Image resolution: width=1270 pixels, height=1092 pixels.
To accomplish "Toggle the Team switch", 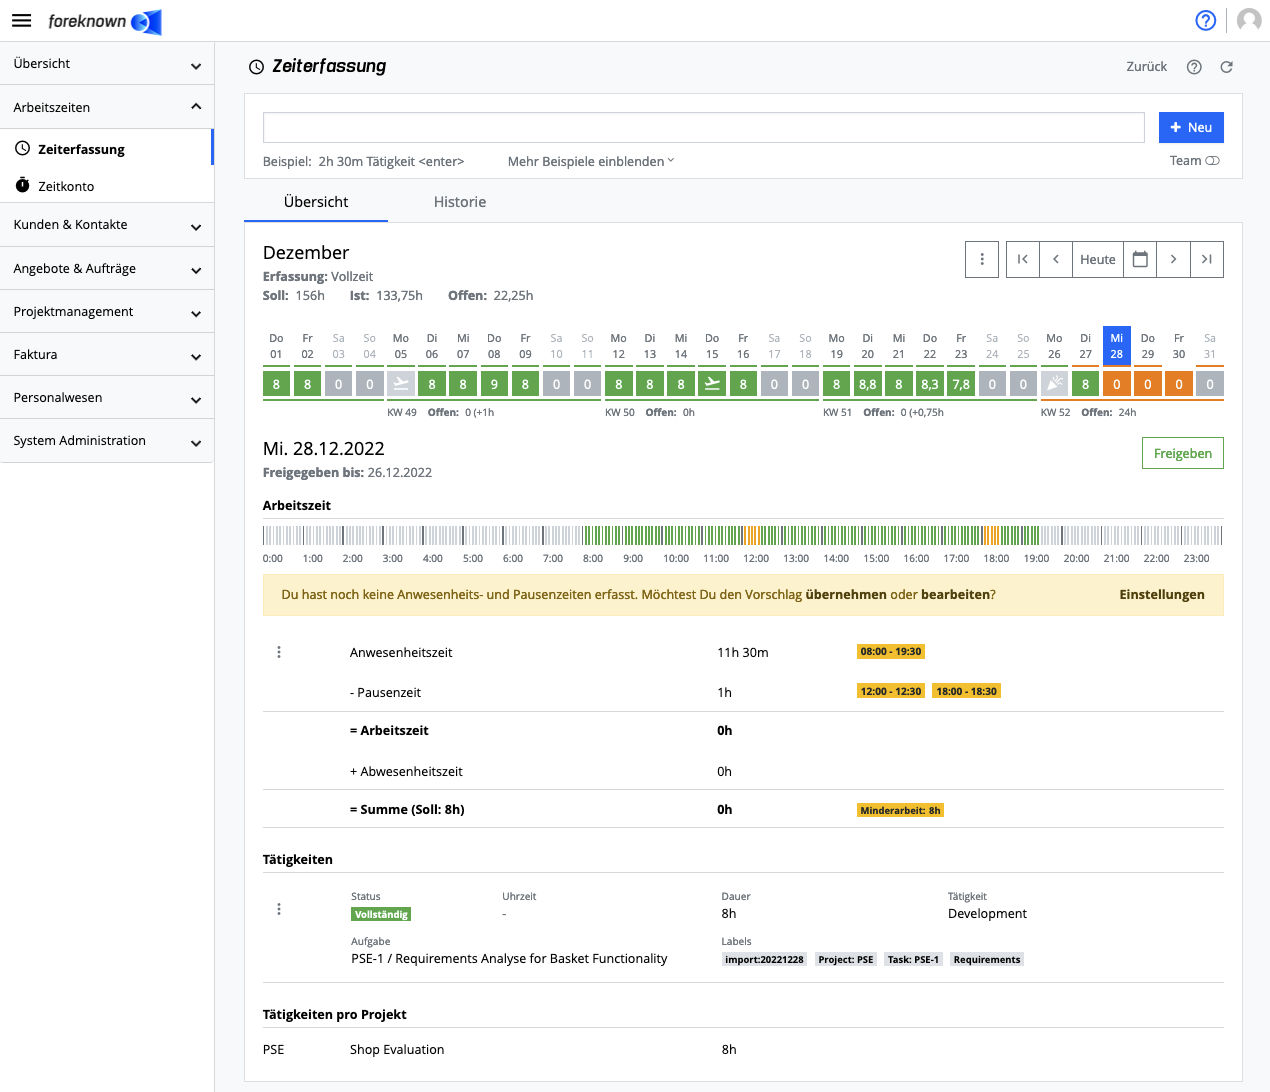I will click(1212, 161).
